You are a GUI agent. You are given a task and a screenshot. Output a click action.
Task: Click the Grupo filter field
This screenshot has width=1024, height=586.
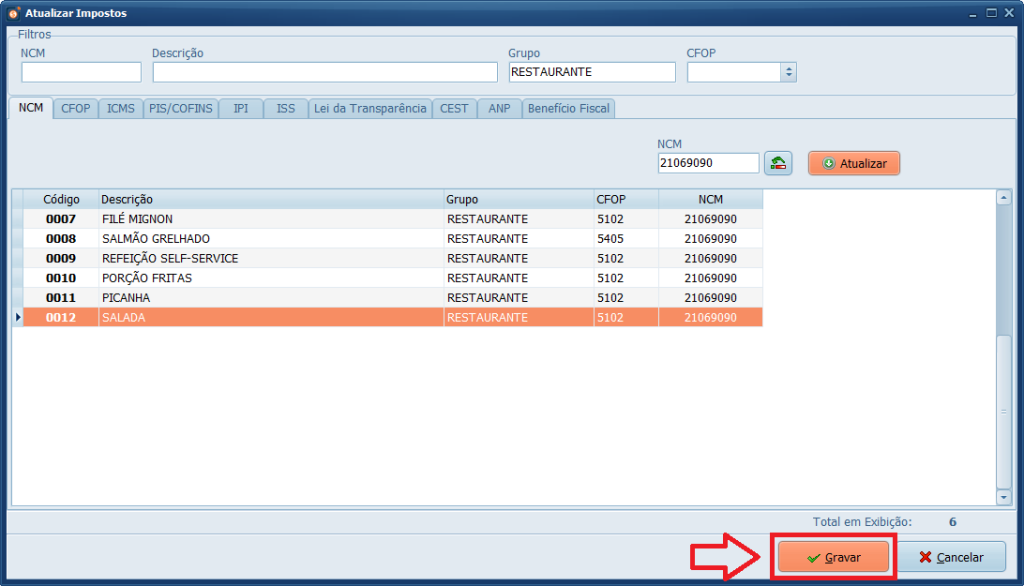[x=592, y=72]
